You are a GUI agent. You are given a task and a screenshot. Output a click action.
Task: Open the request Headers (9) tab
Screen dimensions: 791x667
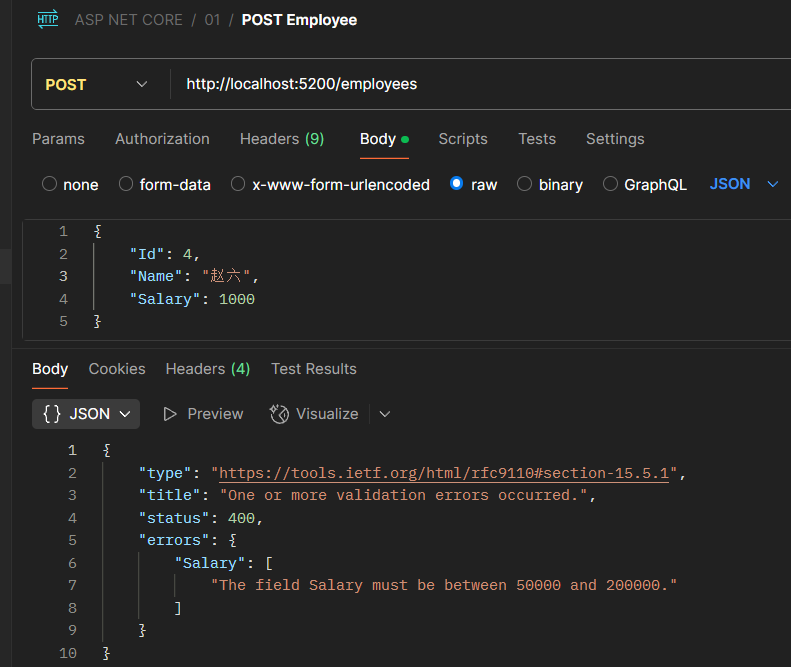[282, 139]
